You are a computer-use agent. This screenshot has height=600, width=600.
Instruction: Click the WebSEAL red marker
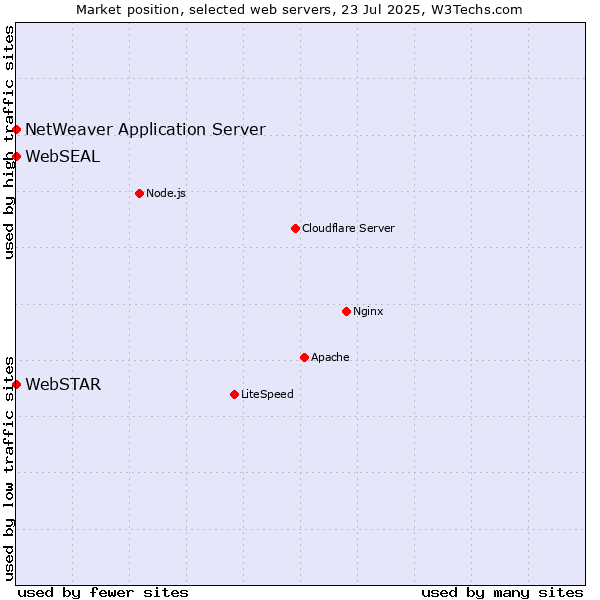16,157
